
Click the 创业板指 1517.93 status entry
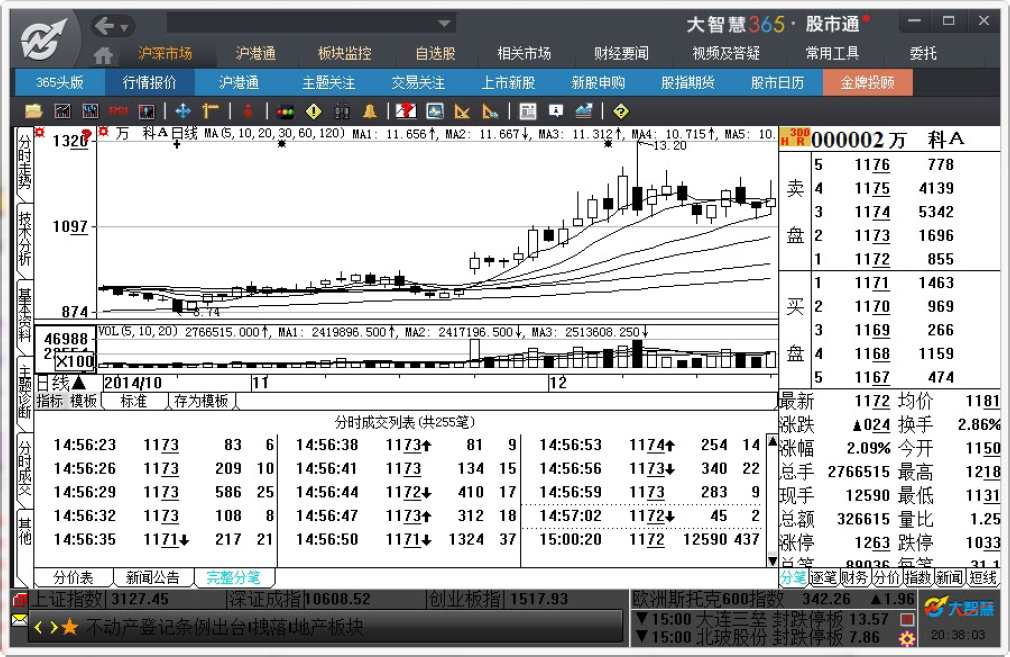coord(499,599)
